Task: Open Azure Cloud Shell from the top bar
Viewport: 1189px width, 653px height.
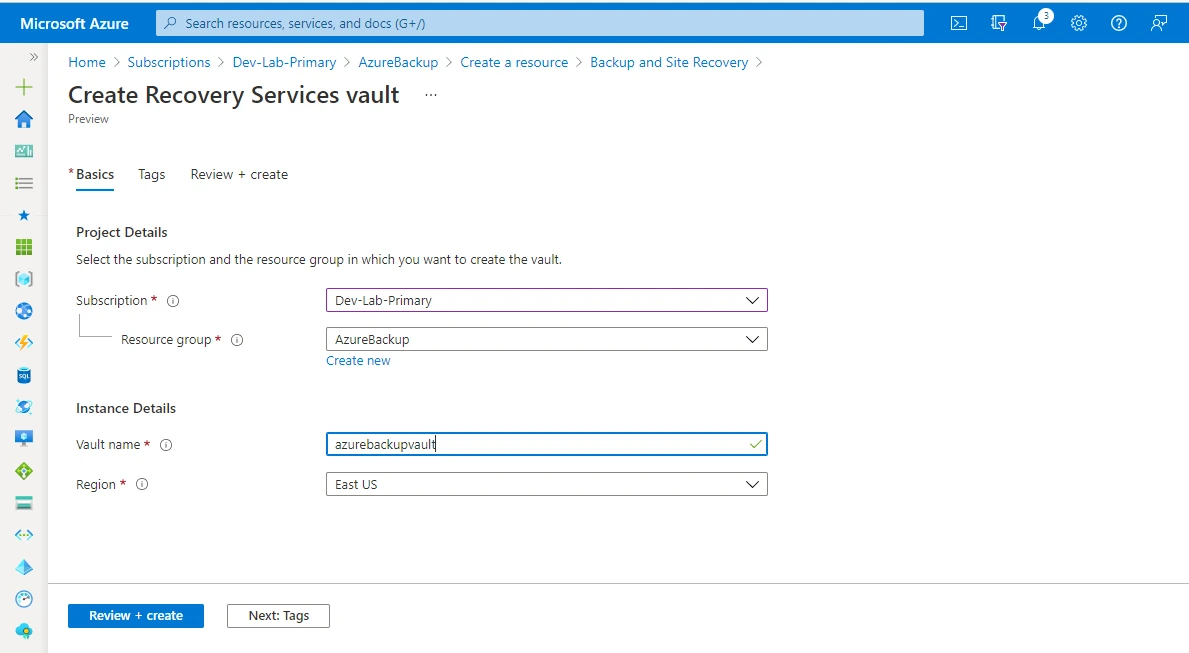Action: [x=958, y=23]
